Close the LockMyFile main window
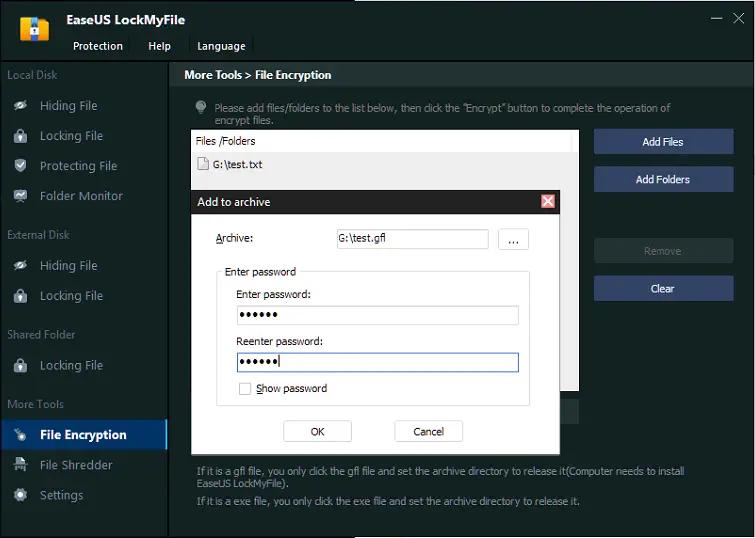 pyautogui.click(x=739, y=19)
